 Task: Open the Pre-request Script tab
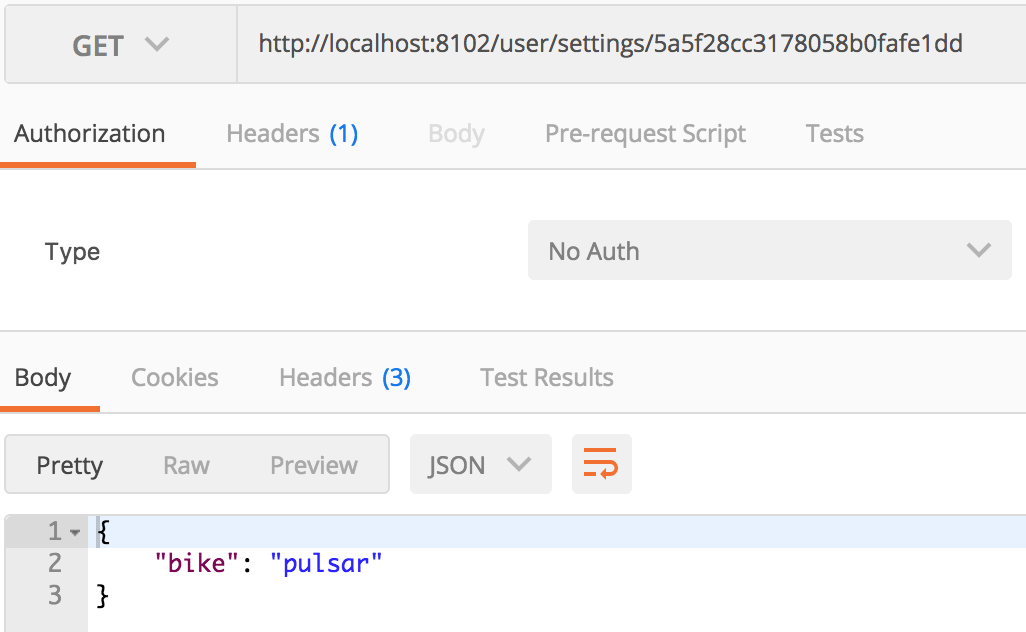coord(645,134)
